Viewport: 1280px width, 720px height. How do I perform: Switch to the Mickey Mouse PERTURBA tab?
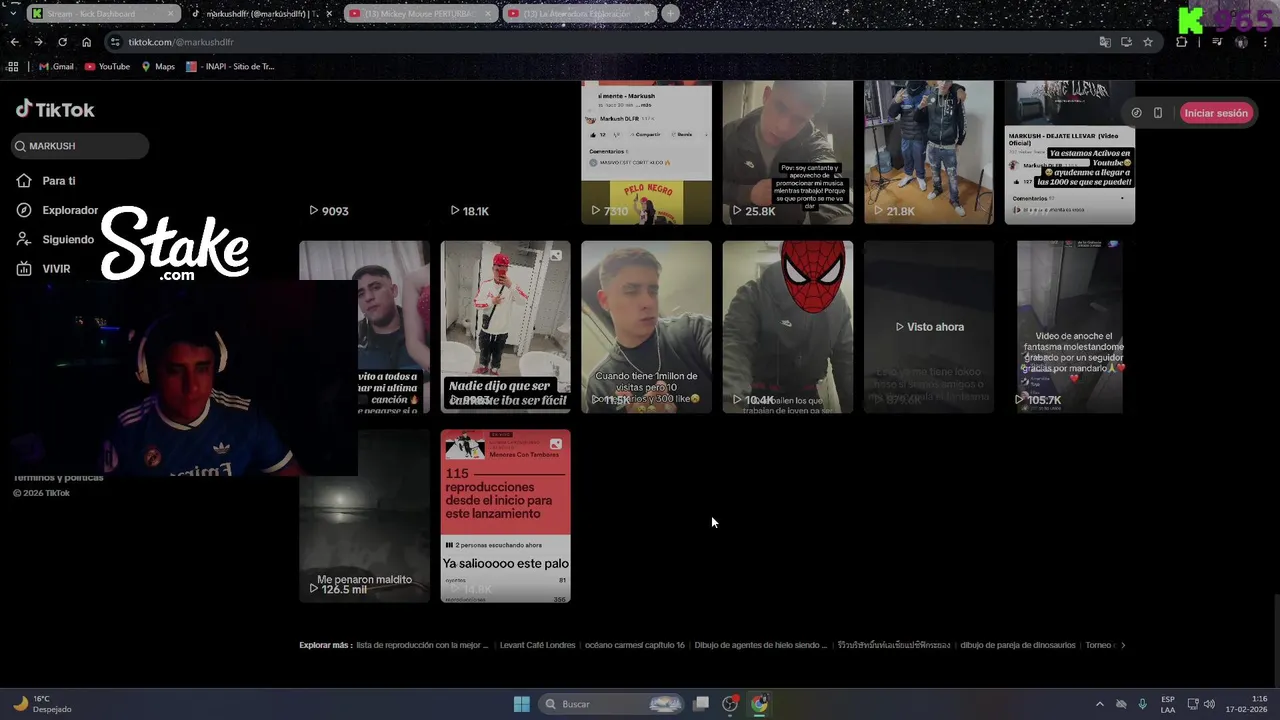pyautogui.click(x=420, y=14)
